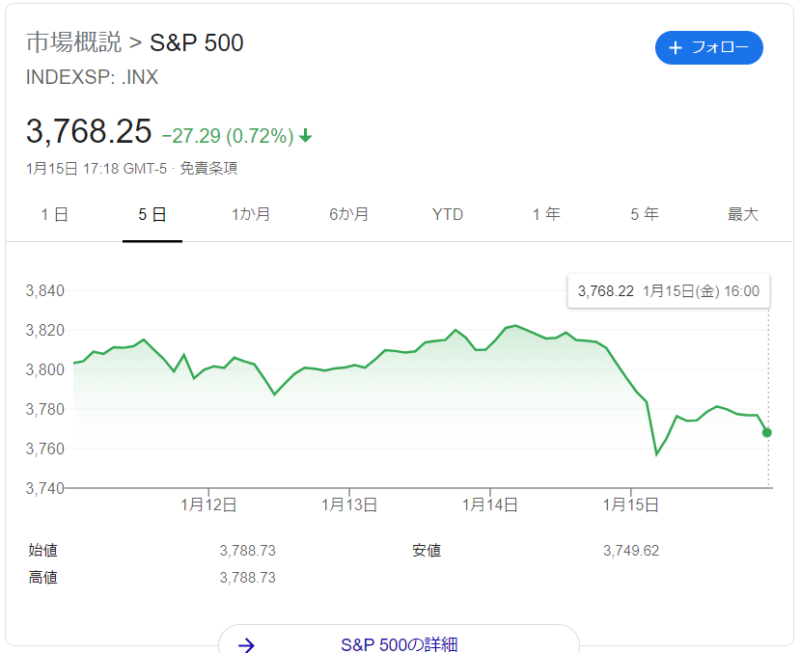Show the YTD chart range

pyautogui.click(x=448, y=214)
